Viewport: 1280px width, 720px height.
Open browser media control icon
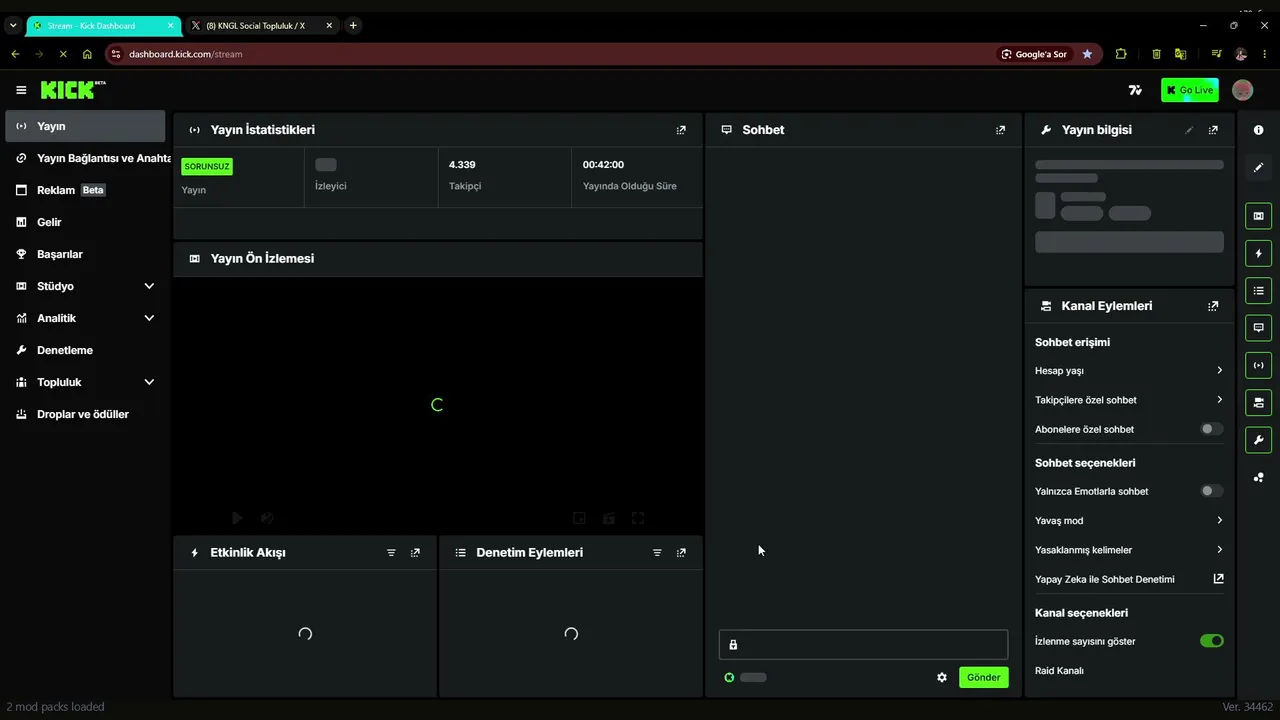[1216, 54]
